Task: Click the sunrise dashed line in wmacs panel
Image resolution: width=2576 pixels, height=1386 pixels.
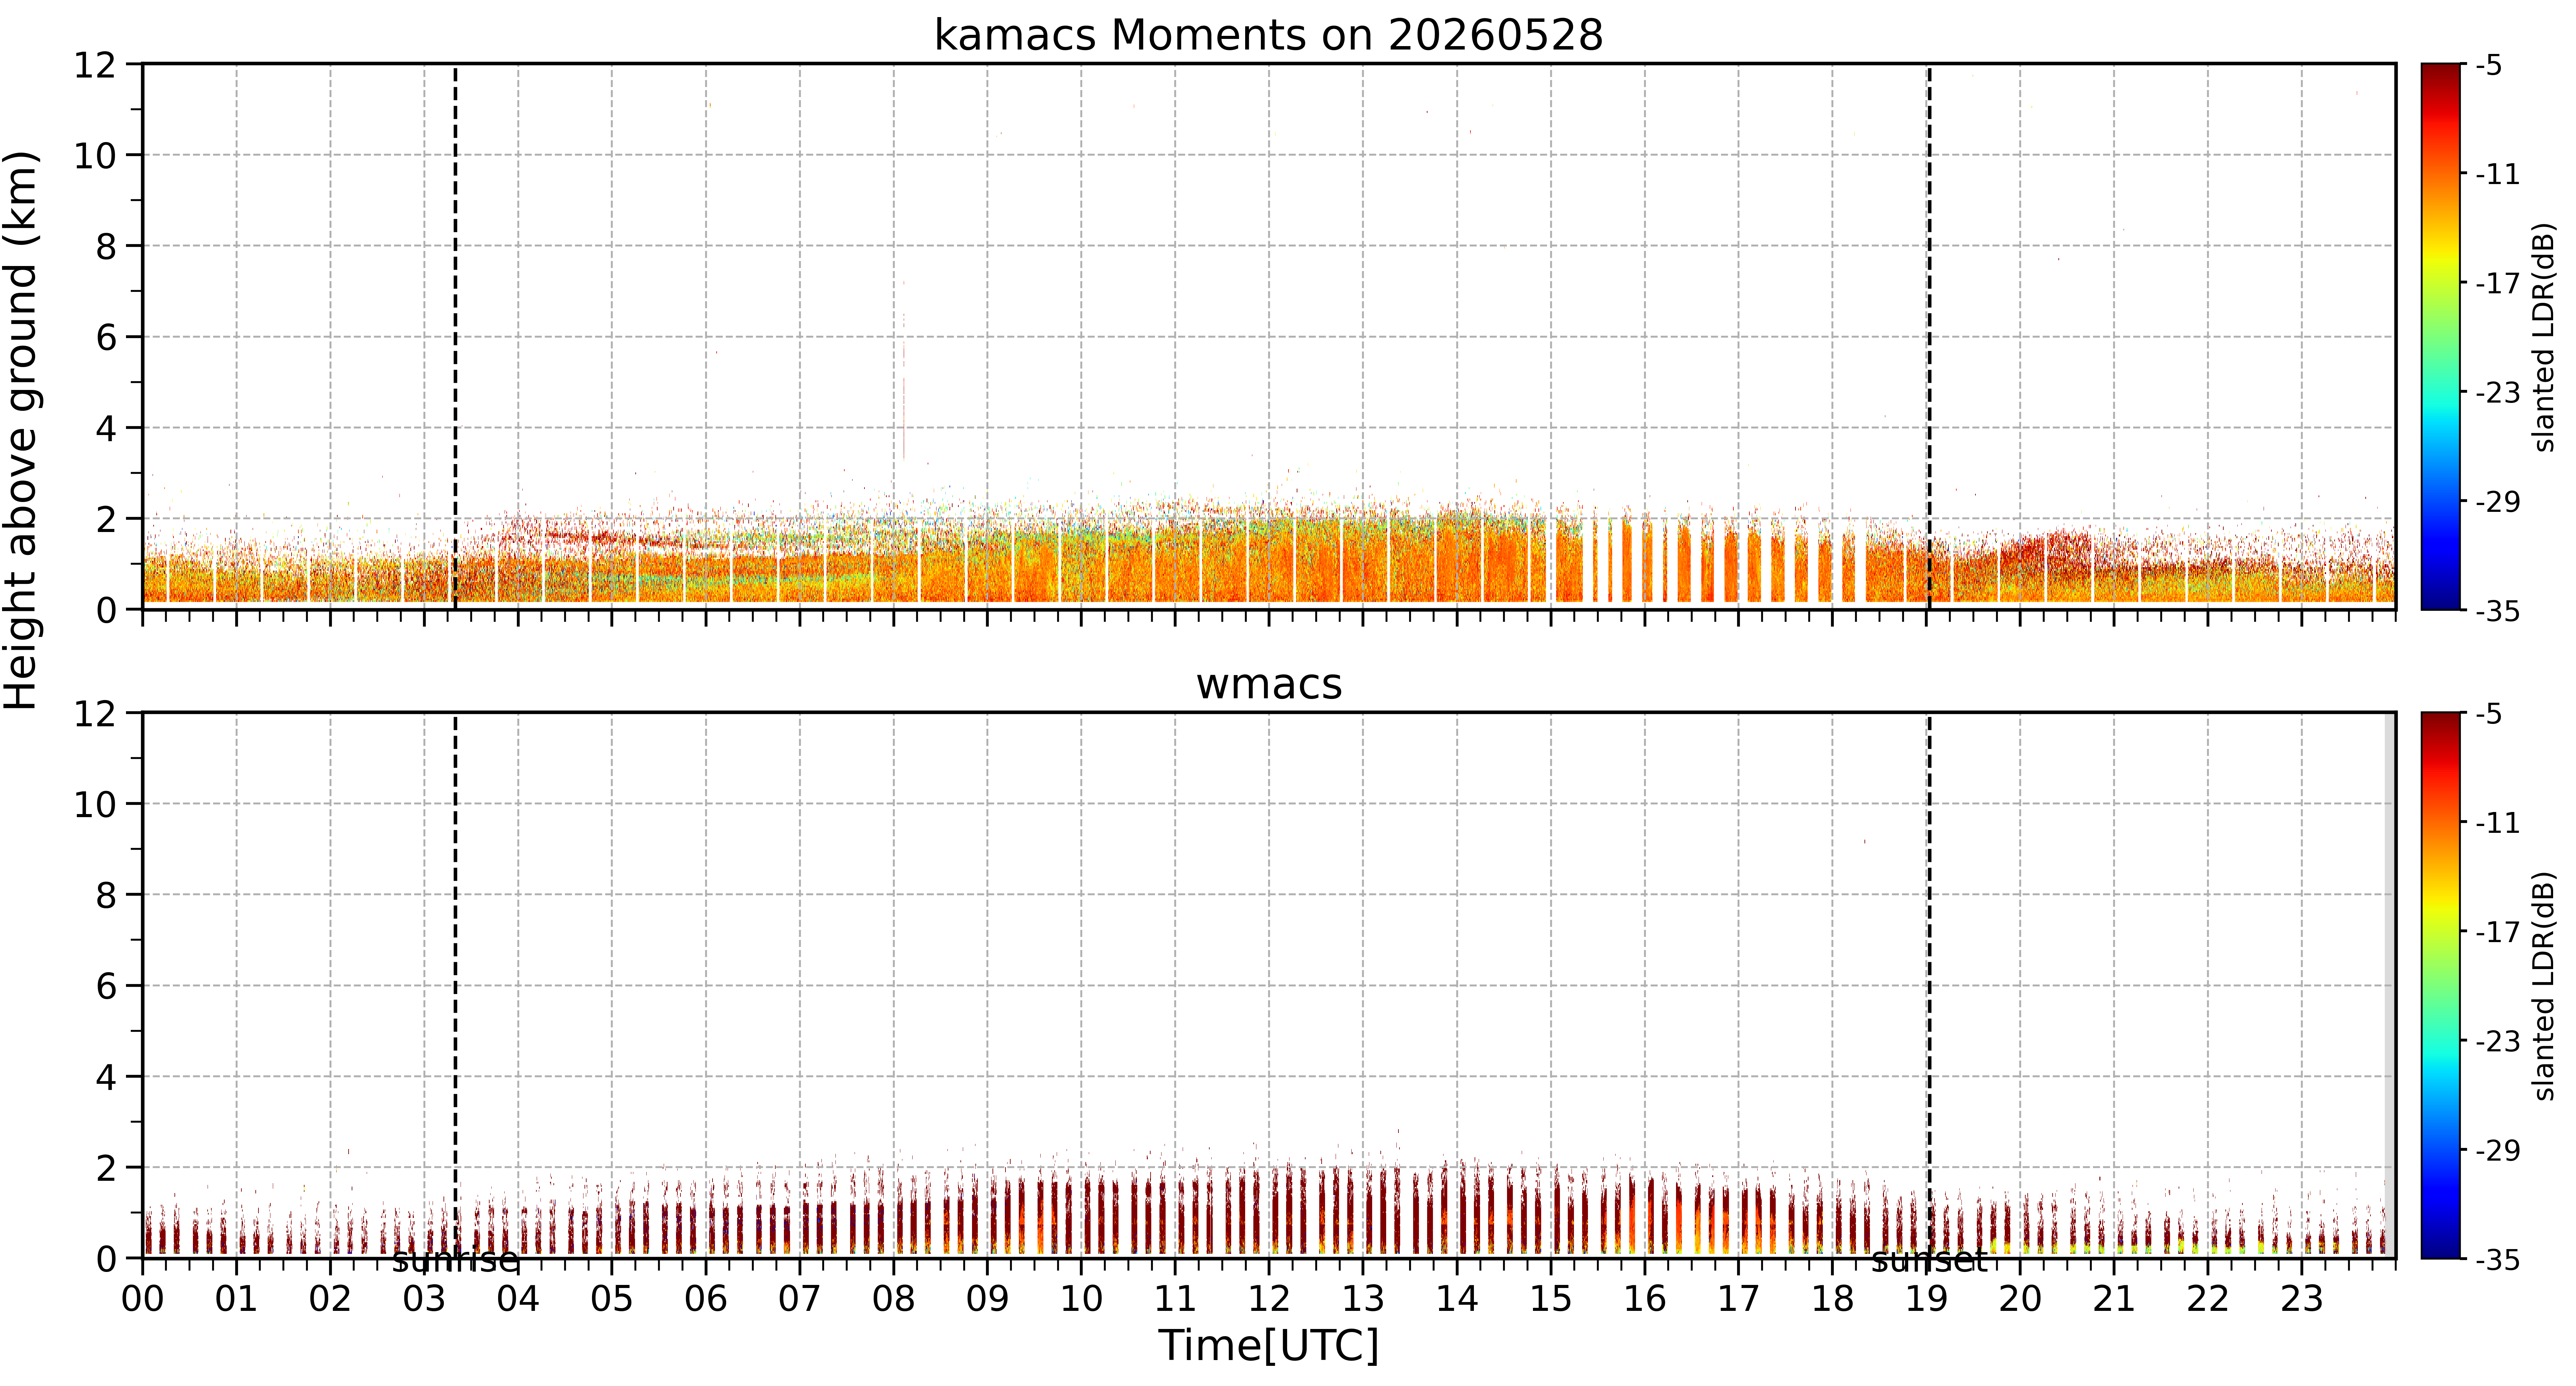Action: tap(455, 985)
